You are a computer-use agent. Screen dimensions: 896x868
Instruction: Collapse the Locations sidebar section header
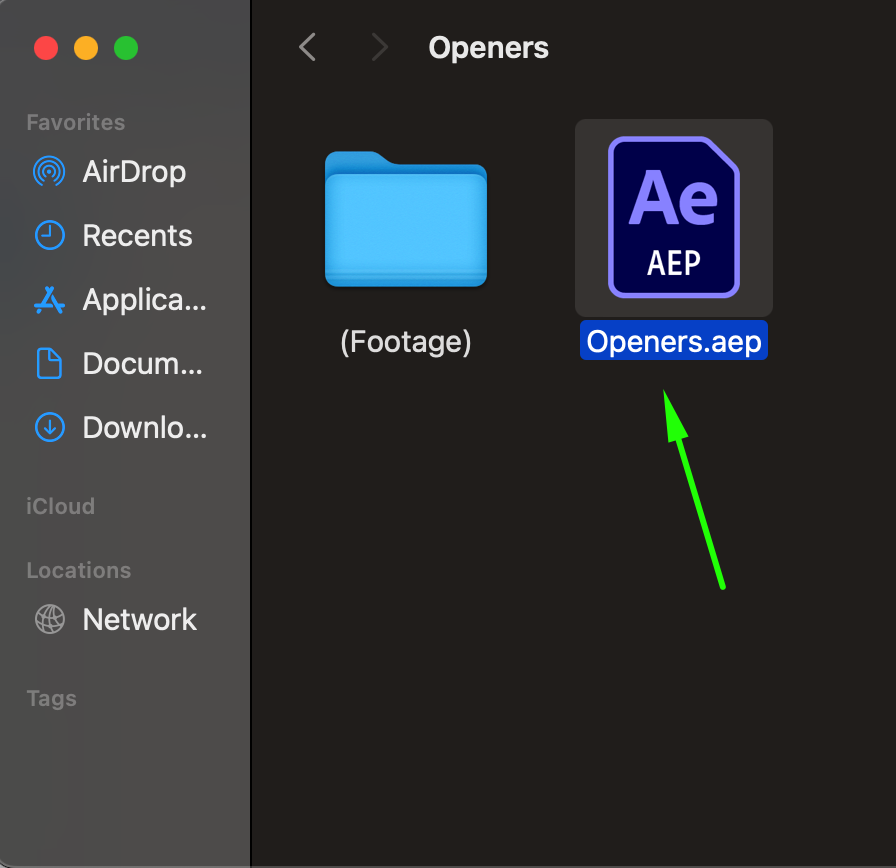pos(78,570)
